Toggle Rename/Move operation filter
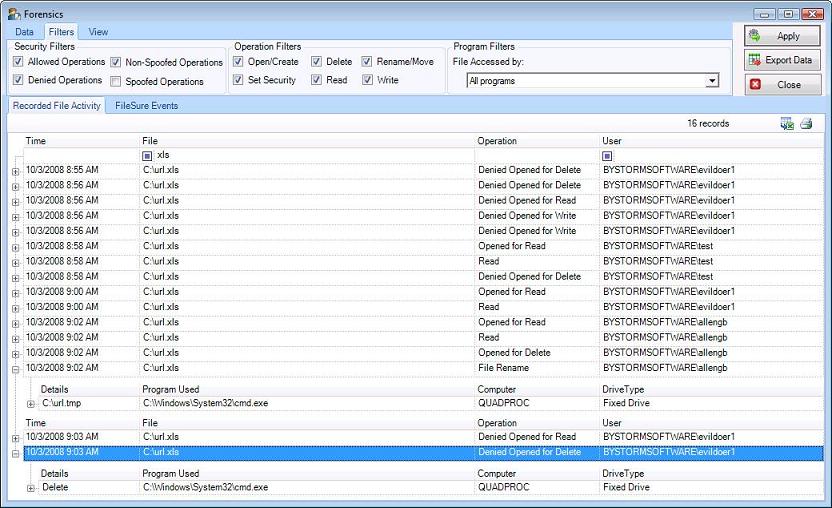Viewport: 832px width, 508px height. [367, 62]
